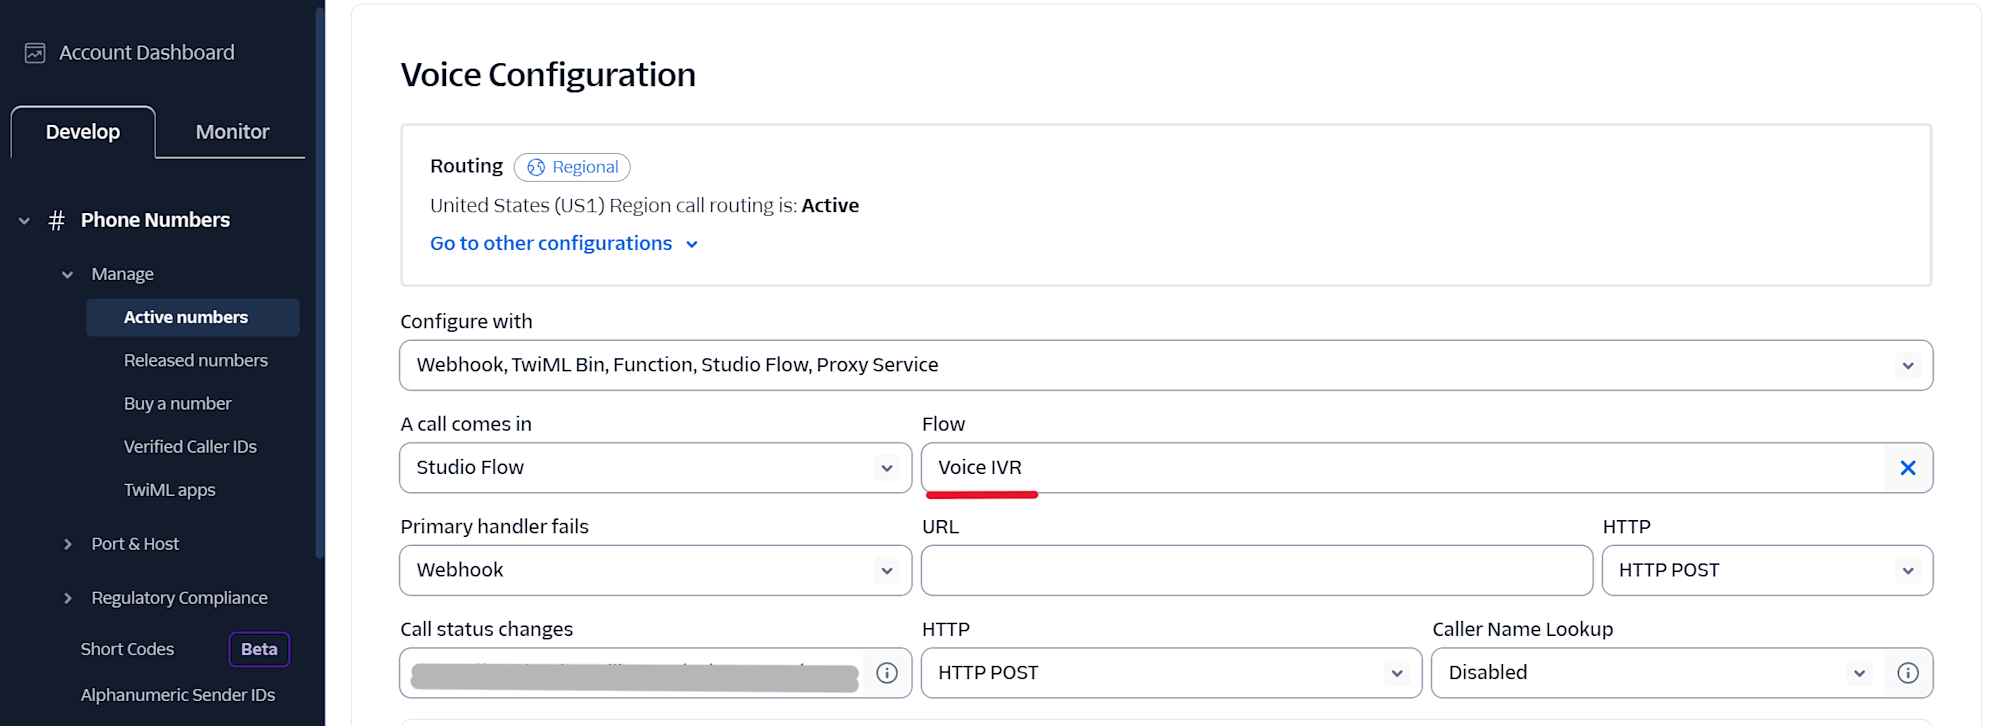Expand the Port & Host section
Image resolution: width=2000 pixels, height=726 pixels.
point(68,544)
